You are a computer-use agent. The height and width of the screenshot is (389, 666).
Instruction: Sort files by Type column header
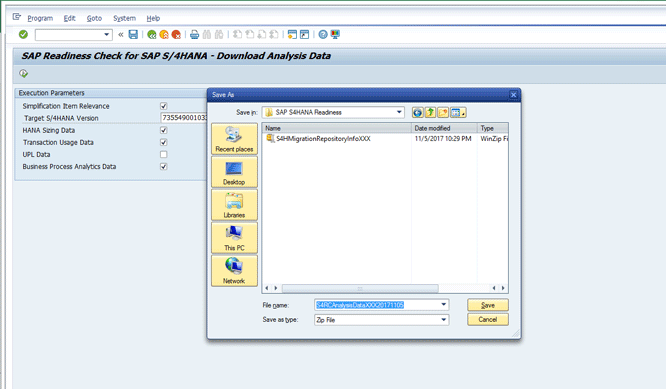tap(493, 128)
